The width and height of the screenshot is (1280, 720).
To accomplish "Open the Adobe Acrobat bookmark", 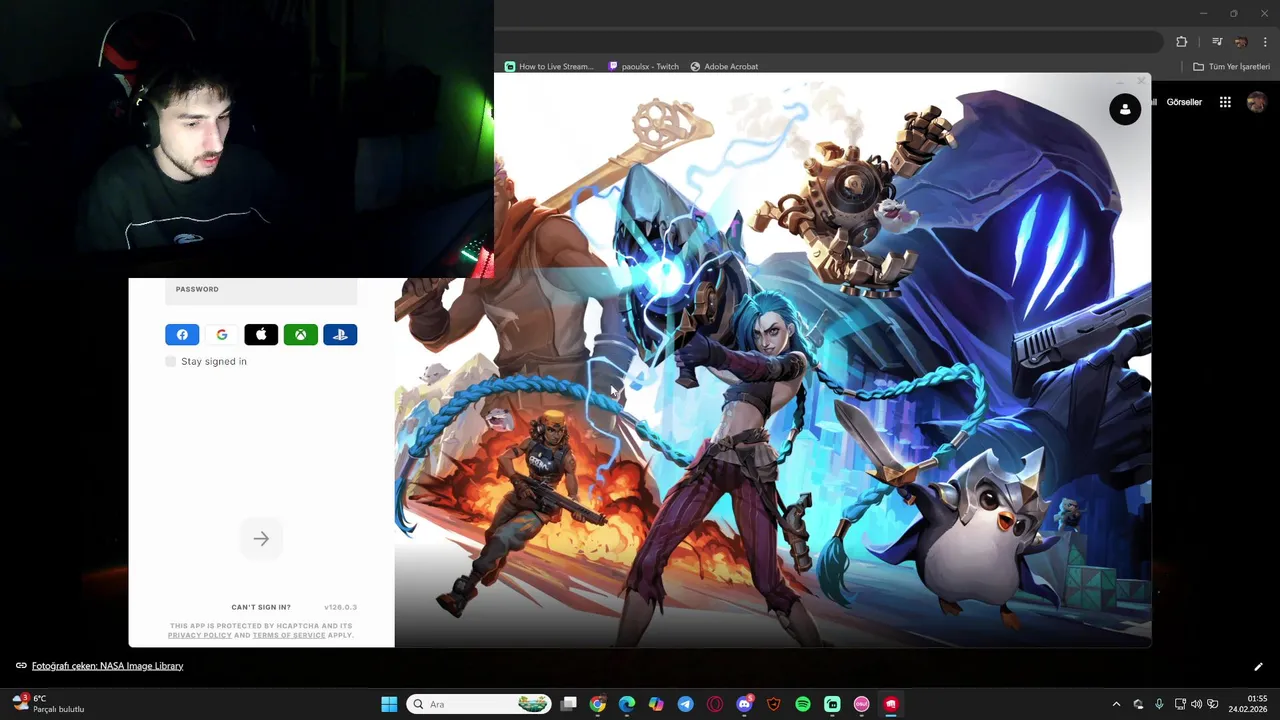I will click(724, 67).
